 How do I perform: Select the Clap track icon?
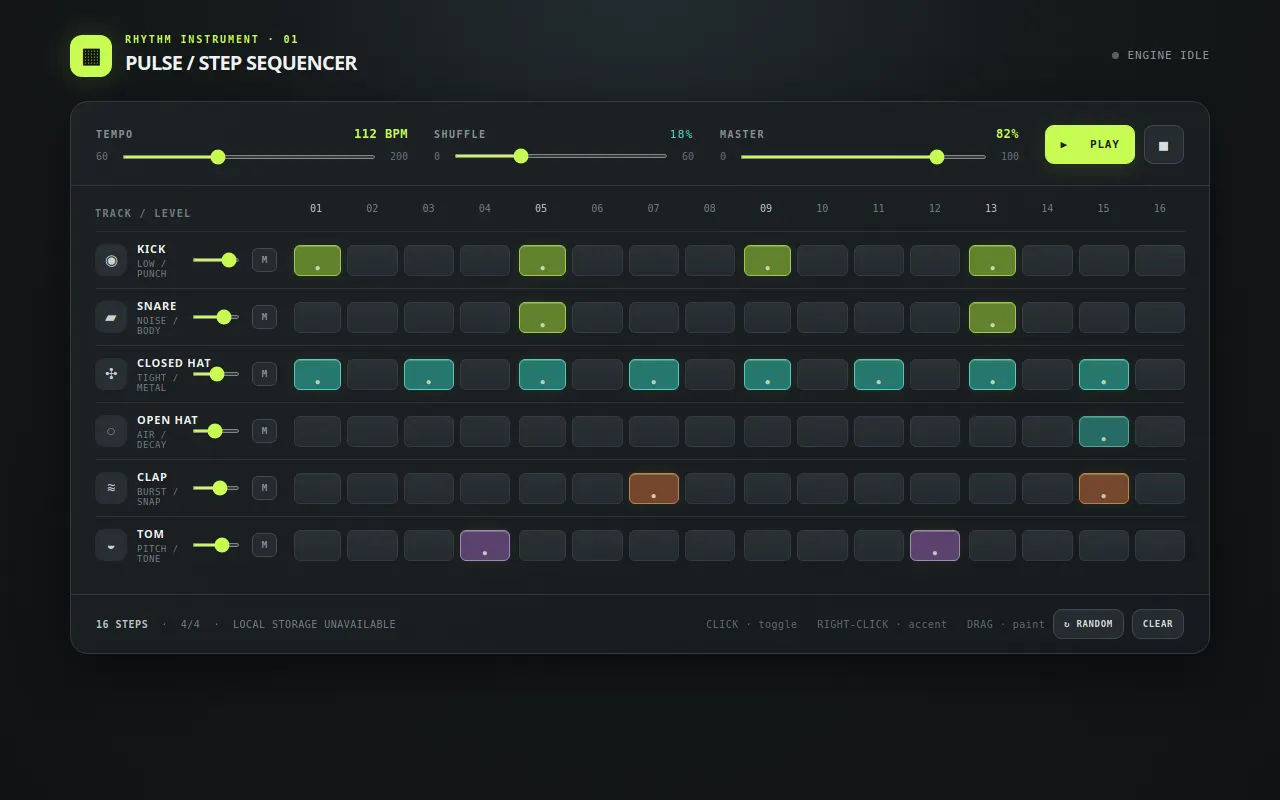[x=111, y=488]
